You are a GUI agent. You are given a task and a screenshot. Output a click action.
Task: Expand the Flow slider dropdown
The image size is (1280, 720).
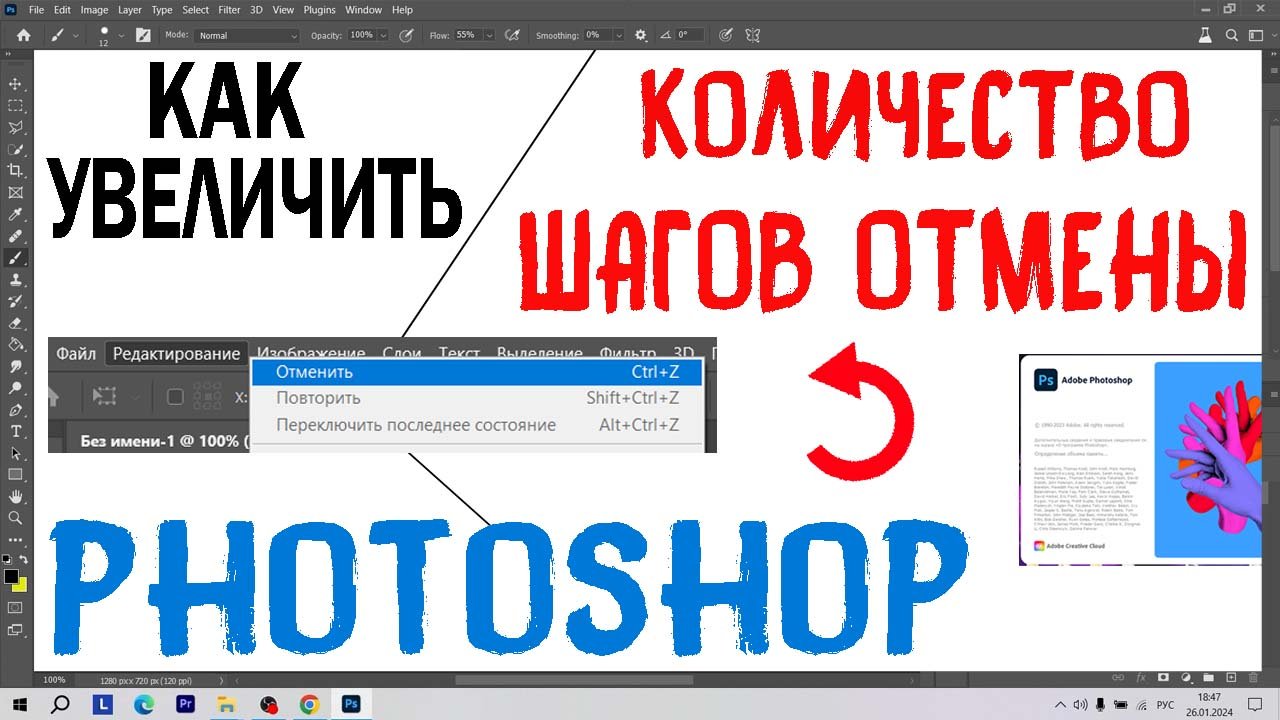pyautogui.click(x=489, y=35)
